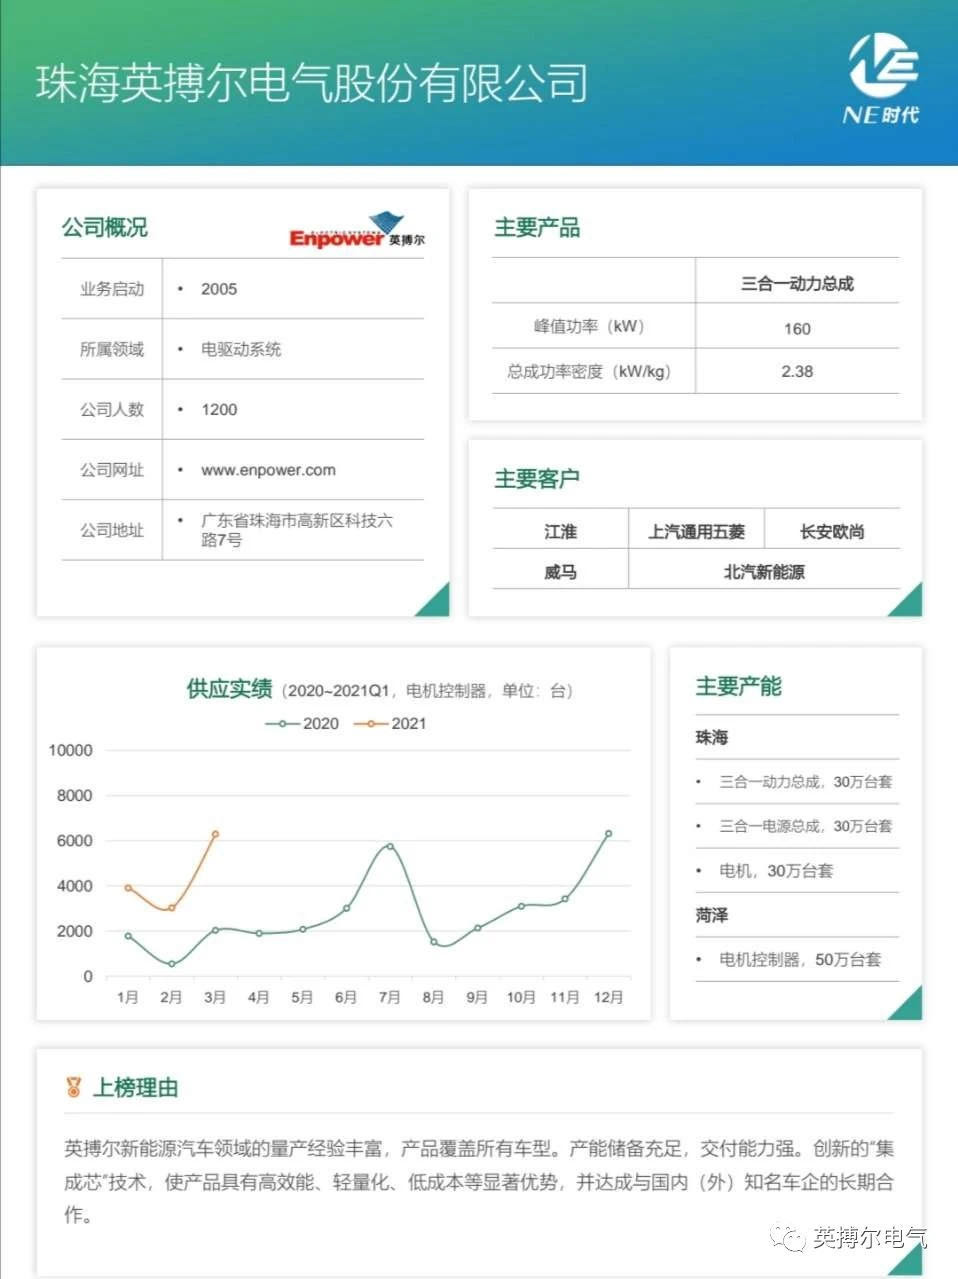958x1279 pixels.
Task: Click the 业务启动 row label
Action: [112, 289]
